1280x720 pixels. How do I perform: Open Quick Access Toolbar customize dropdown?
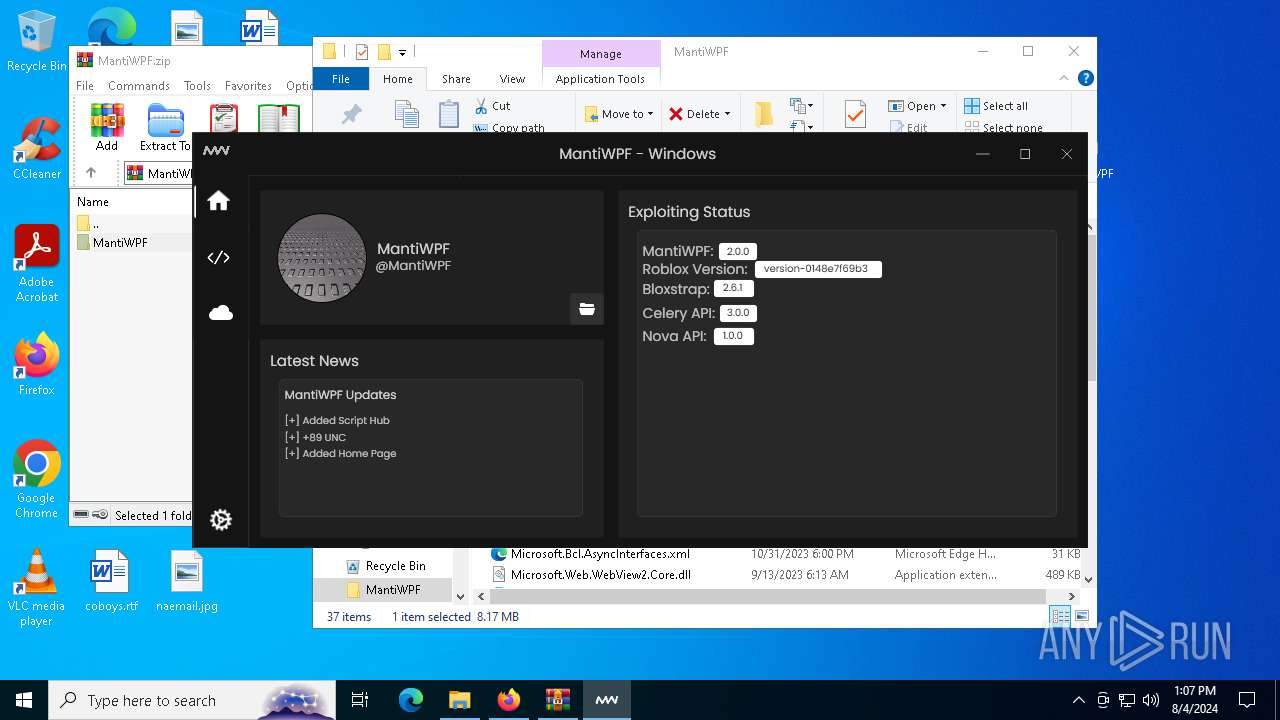402,52
